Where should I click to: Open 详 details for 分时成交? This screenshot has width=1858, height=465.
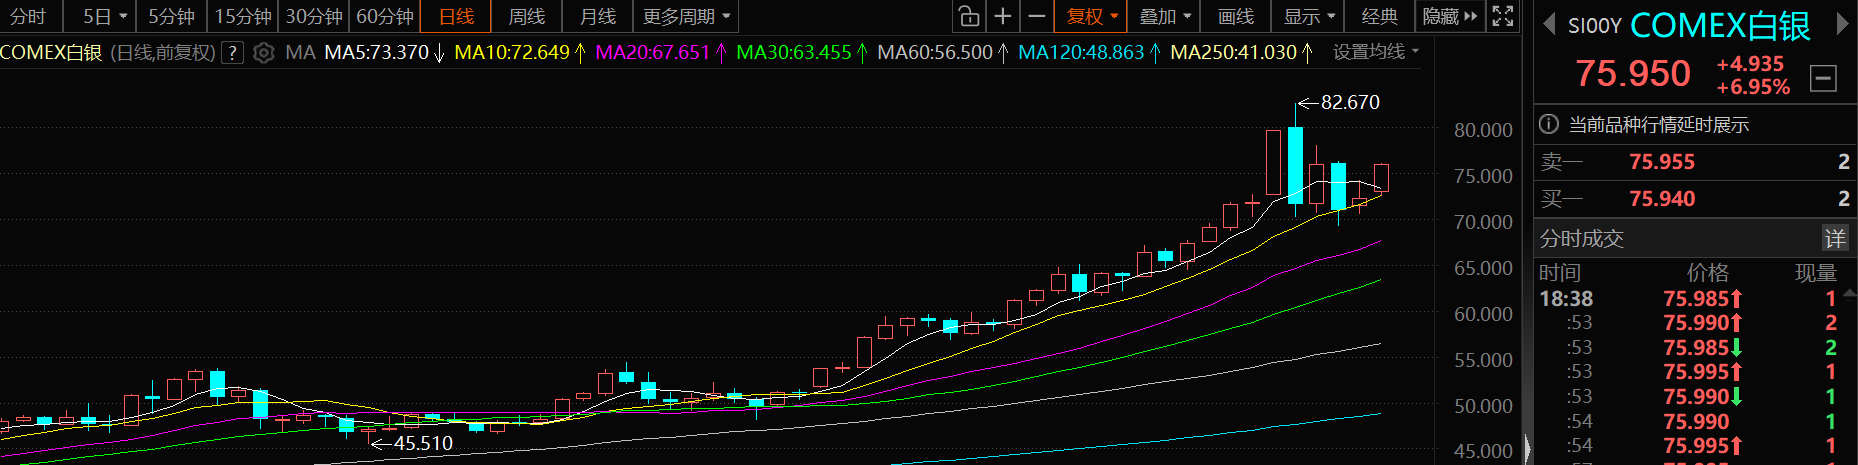(x=1834, y=238)
